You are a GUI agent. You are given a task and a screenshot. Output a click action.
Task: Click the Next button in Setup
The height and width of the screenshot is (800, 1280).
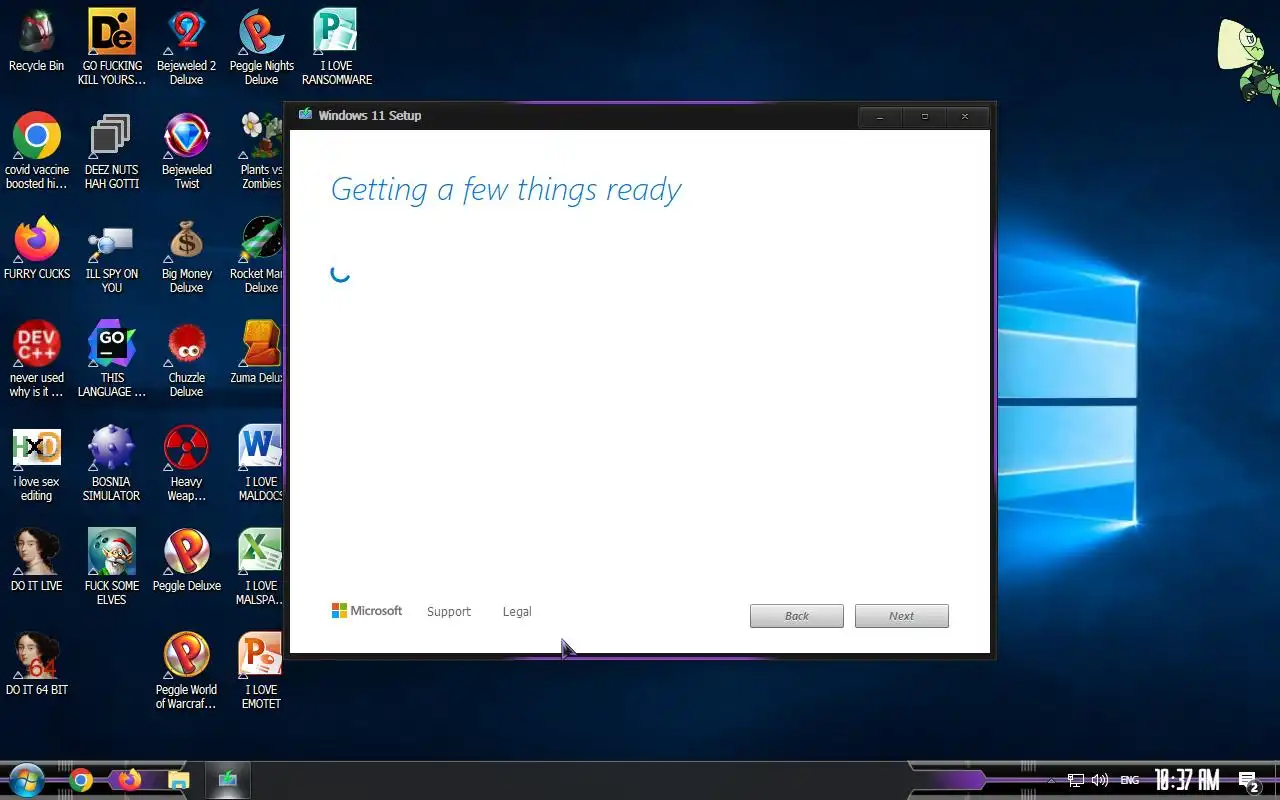tap(902, 616)
